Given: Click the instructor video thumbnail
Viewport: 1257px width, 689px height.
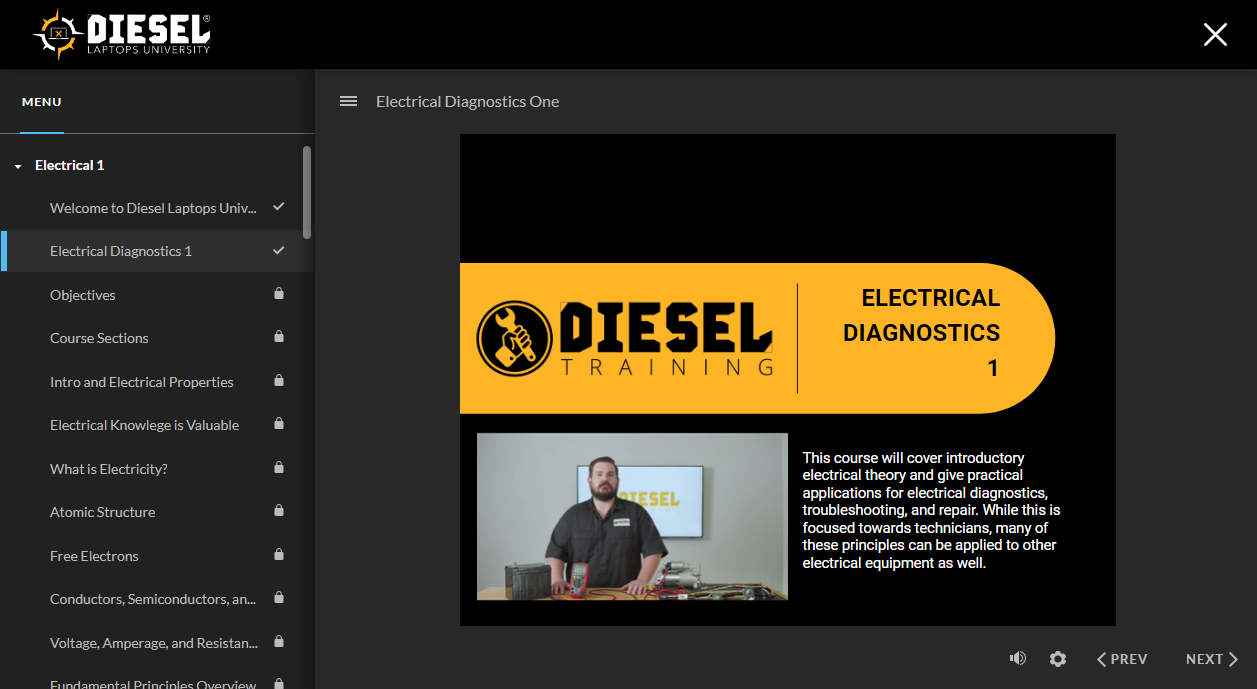Looking at the screenshot, I should pos(632,516).
